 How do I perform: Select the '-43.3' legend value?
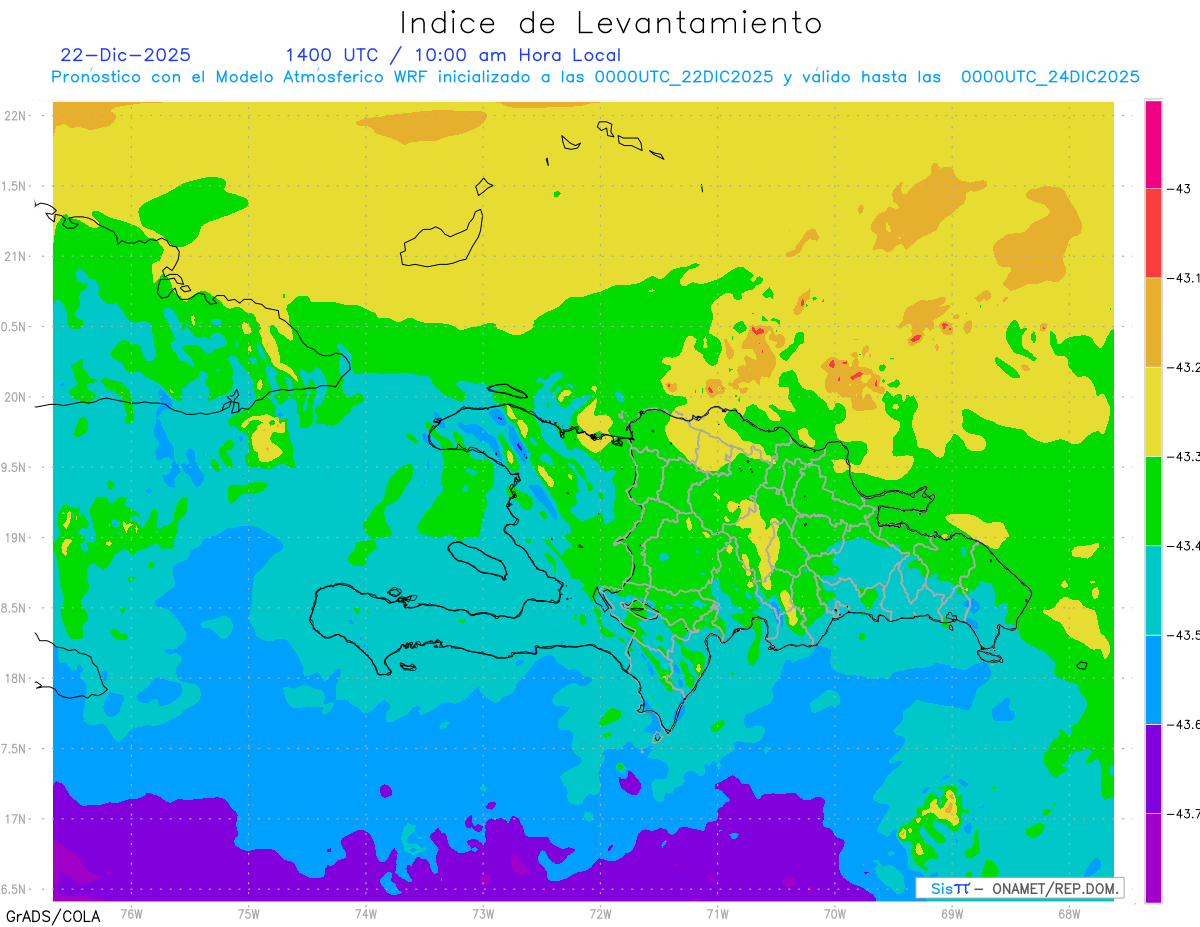click(1183, 456)
